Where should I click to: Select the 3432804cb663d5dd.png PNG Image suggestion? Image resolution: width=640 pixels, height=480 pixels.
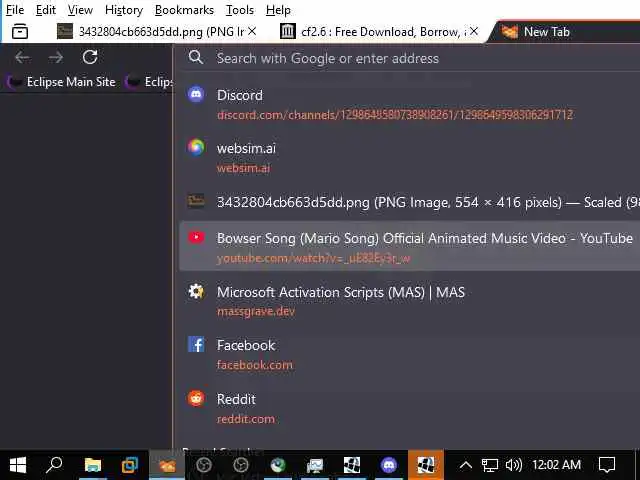point(410,202)
